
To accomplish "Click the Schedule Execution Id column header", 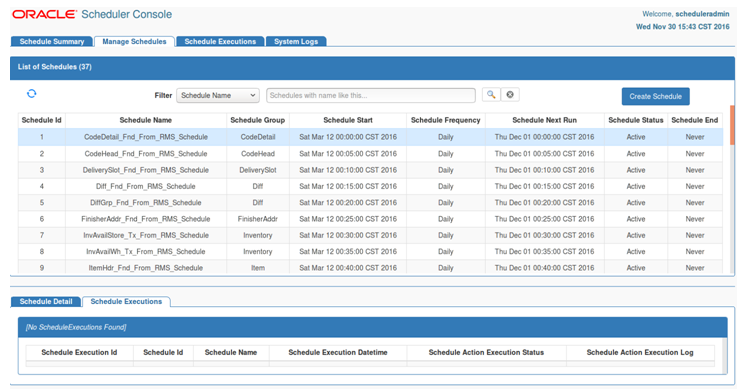I will (x=79, y=353).
